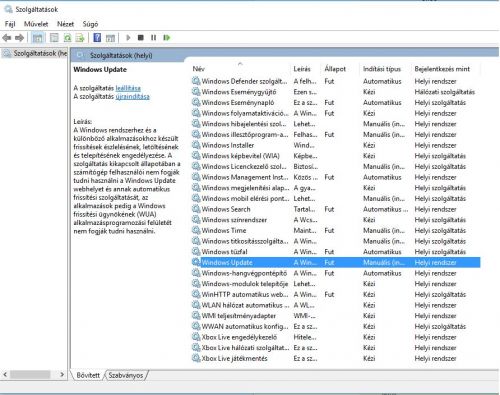Click the Stop service square icon
Screen dimensions: 500x395
pos(141,38)
